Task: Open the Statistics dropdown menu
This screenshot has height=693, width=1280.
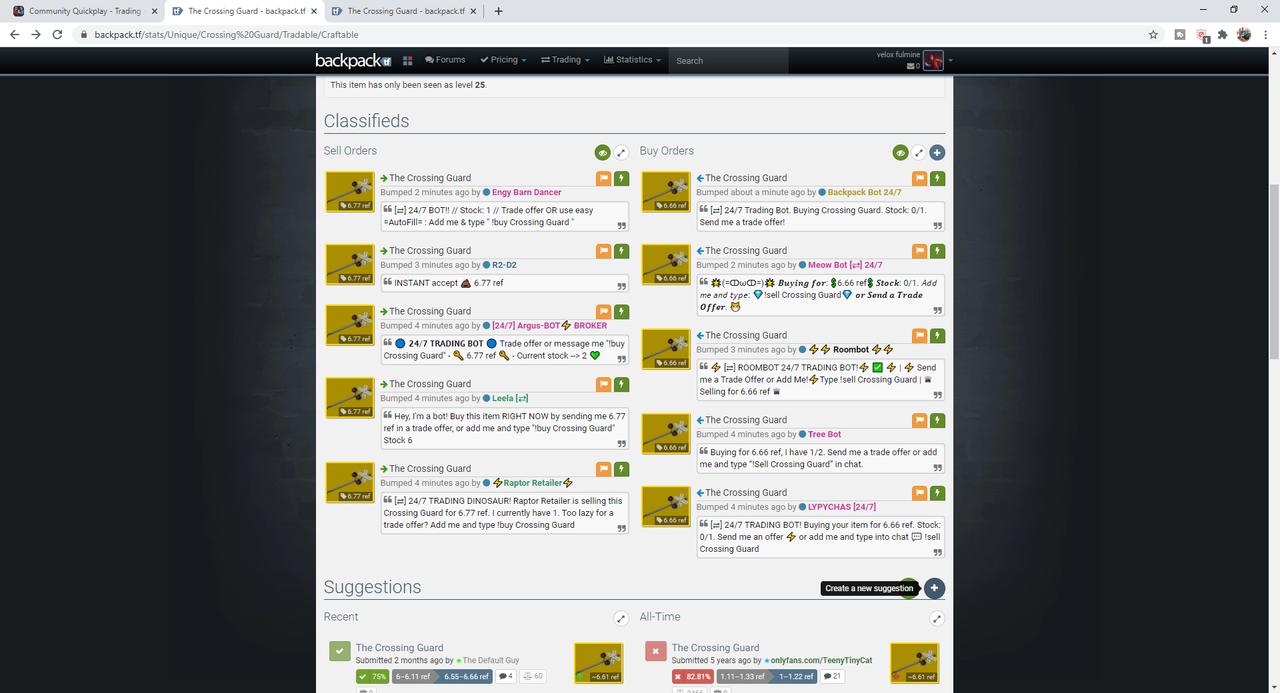Action: point(633,60)
